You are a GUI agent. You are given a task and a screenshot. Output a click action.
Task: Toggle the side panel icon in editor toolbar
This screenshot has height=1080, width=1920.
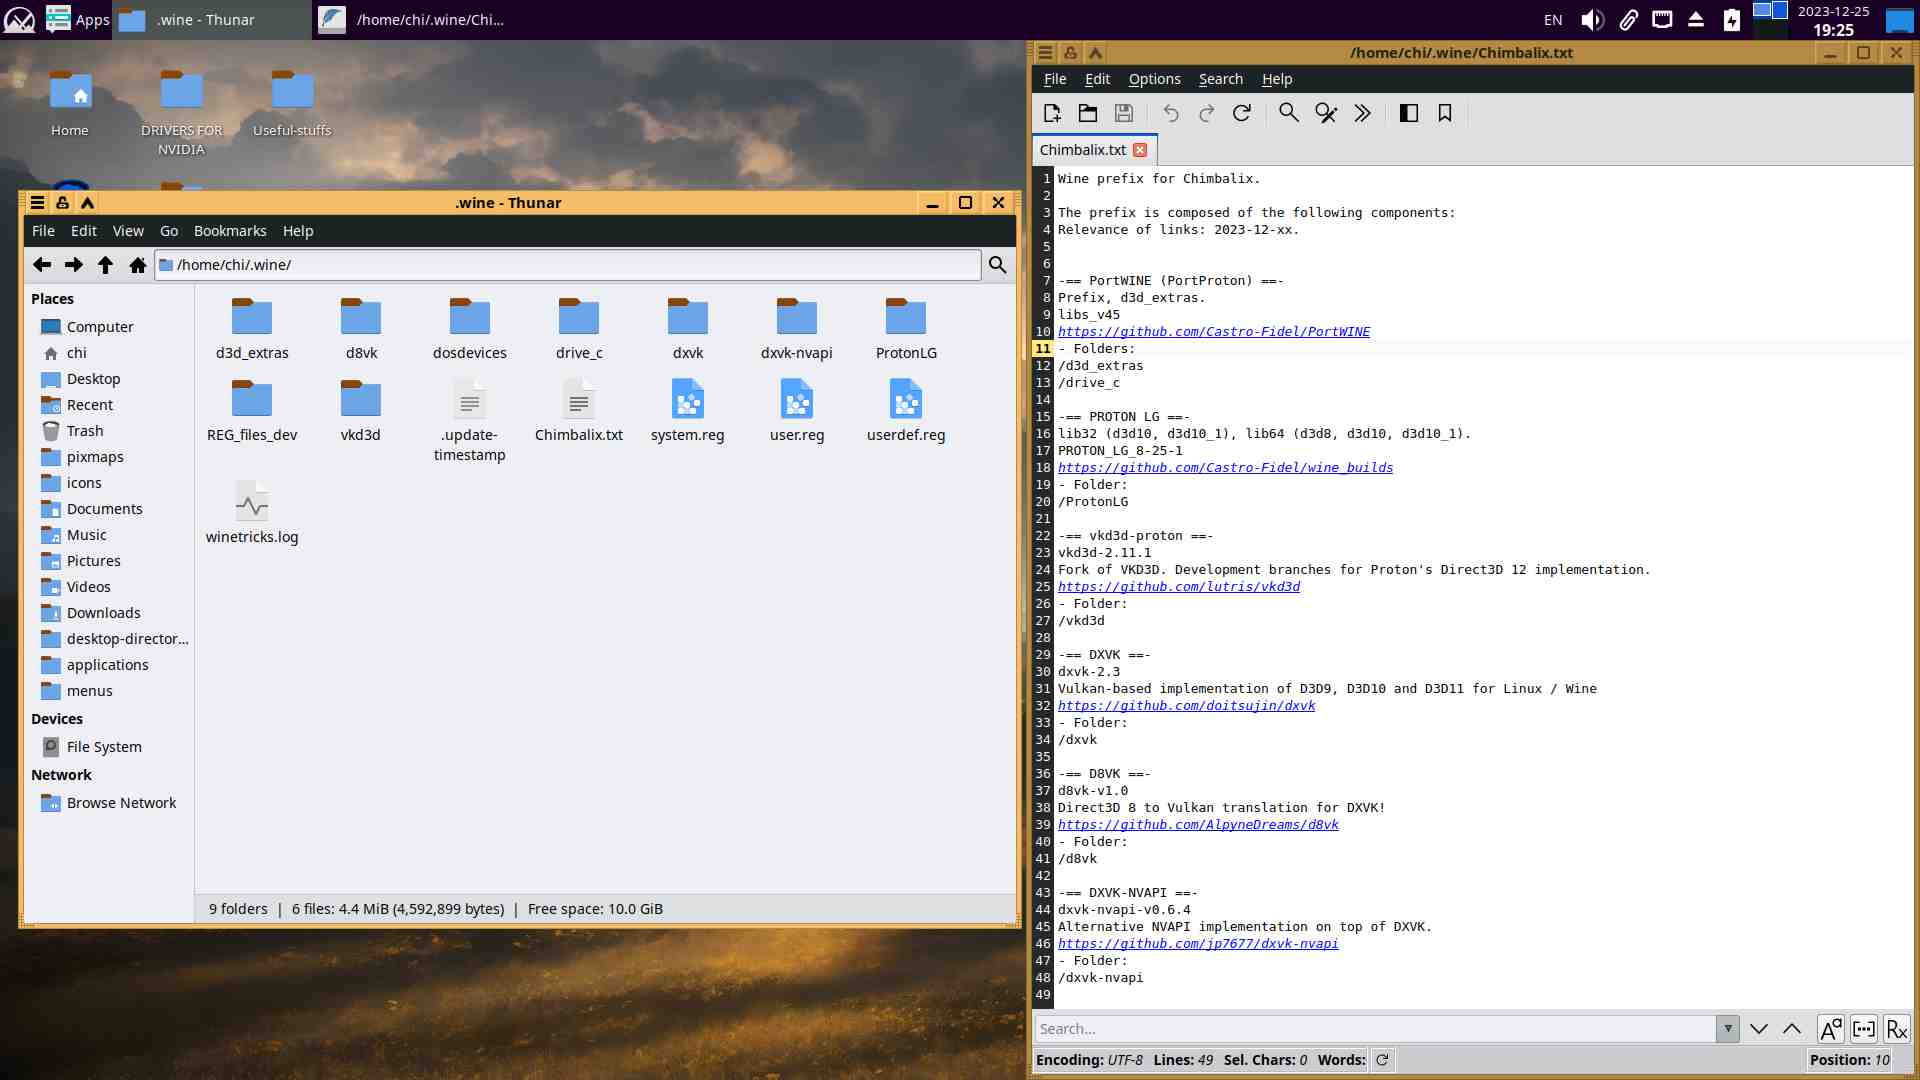(1409, 113)
